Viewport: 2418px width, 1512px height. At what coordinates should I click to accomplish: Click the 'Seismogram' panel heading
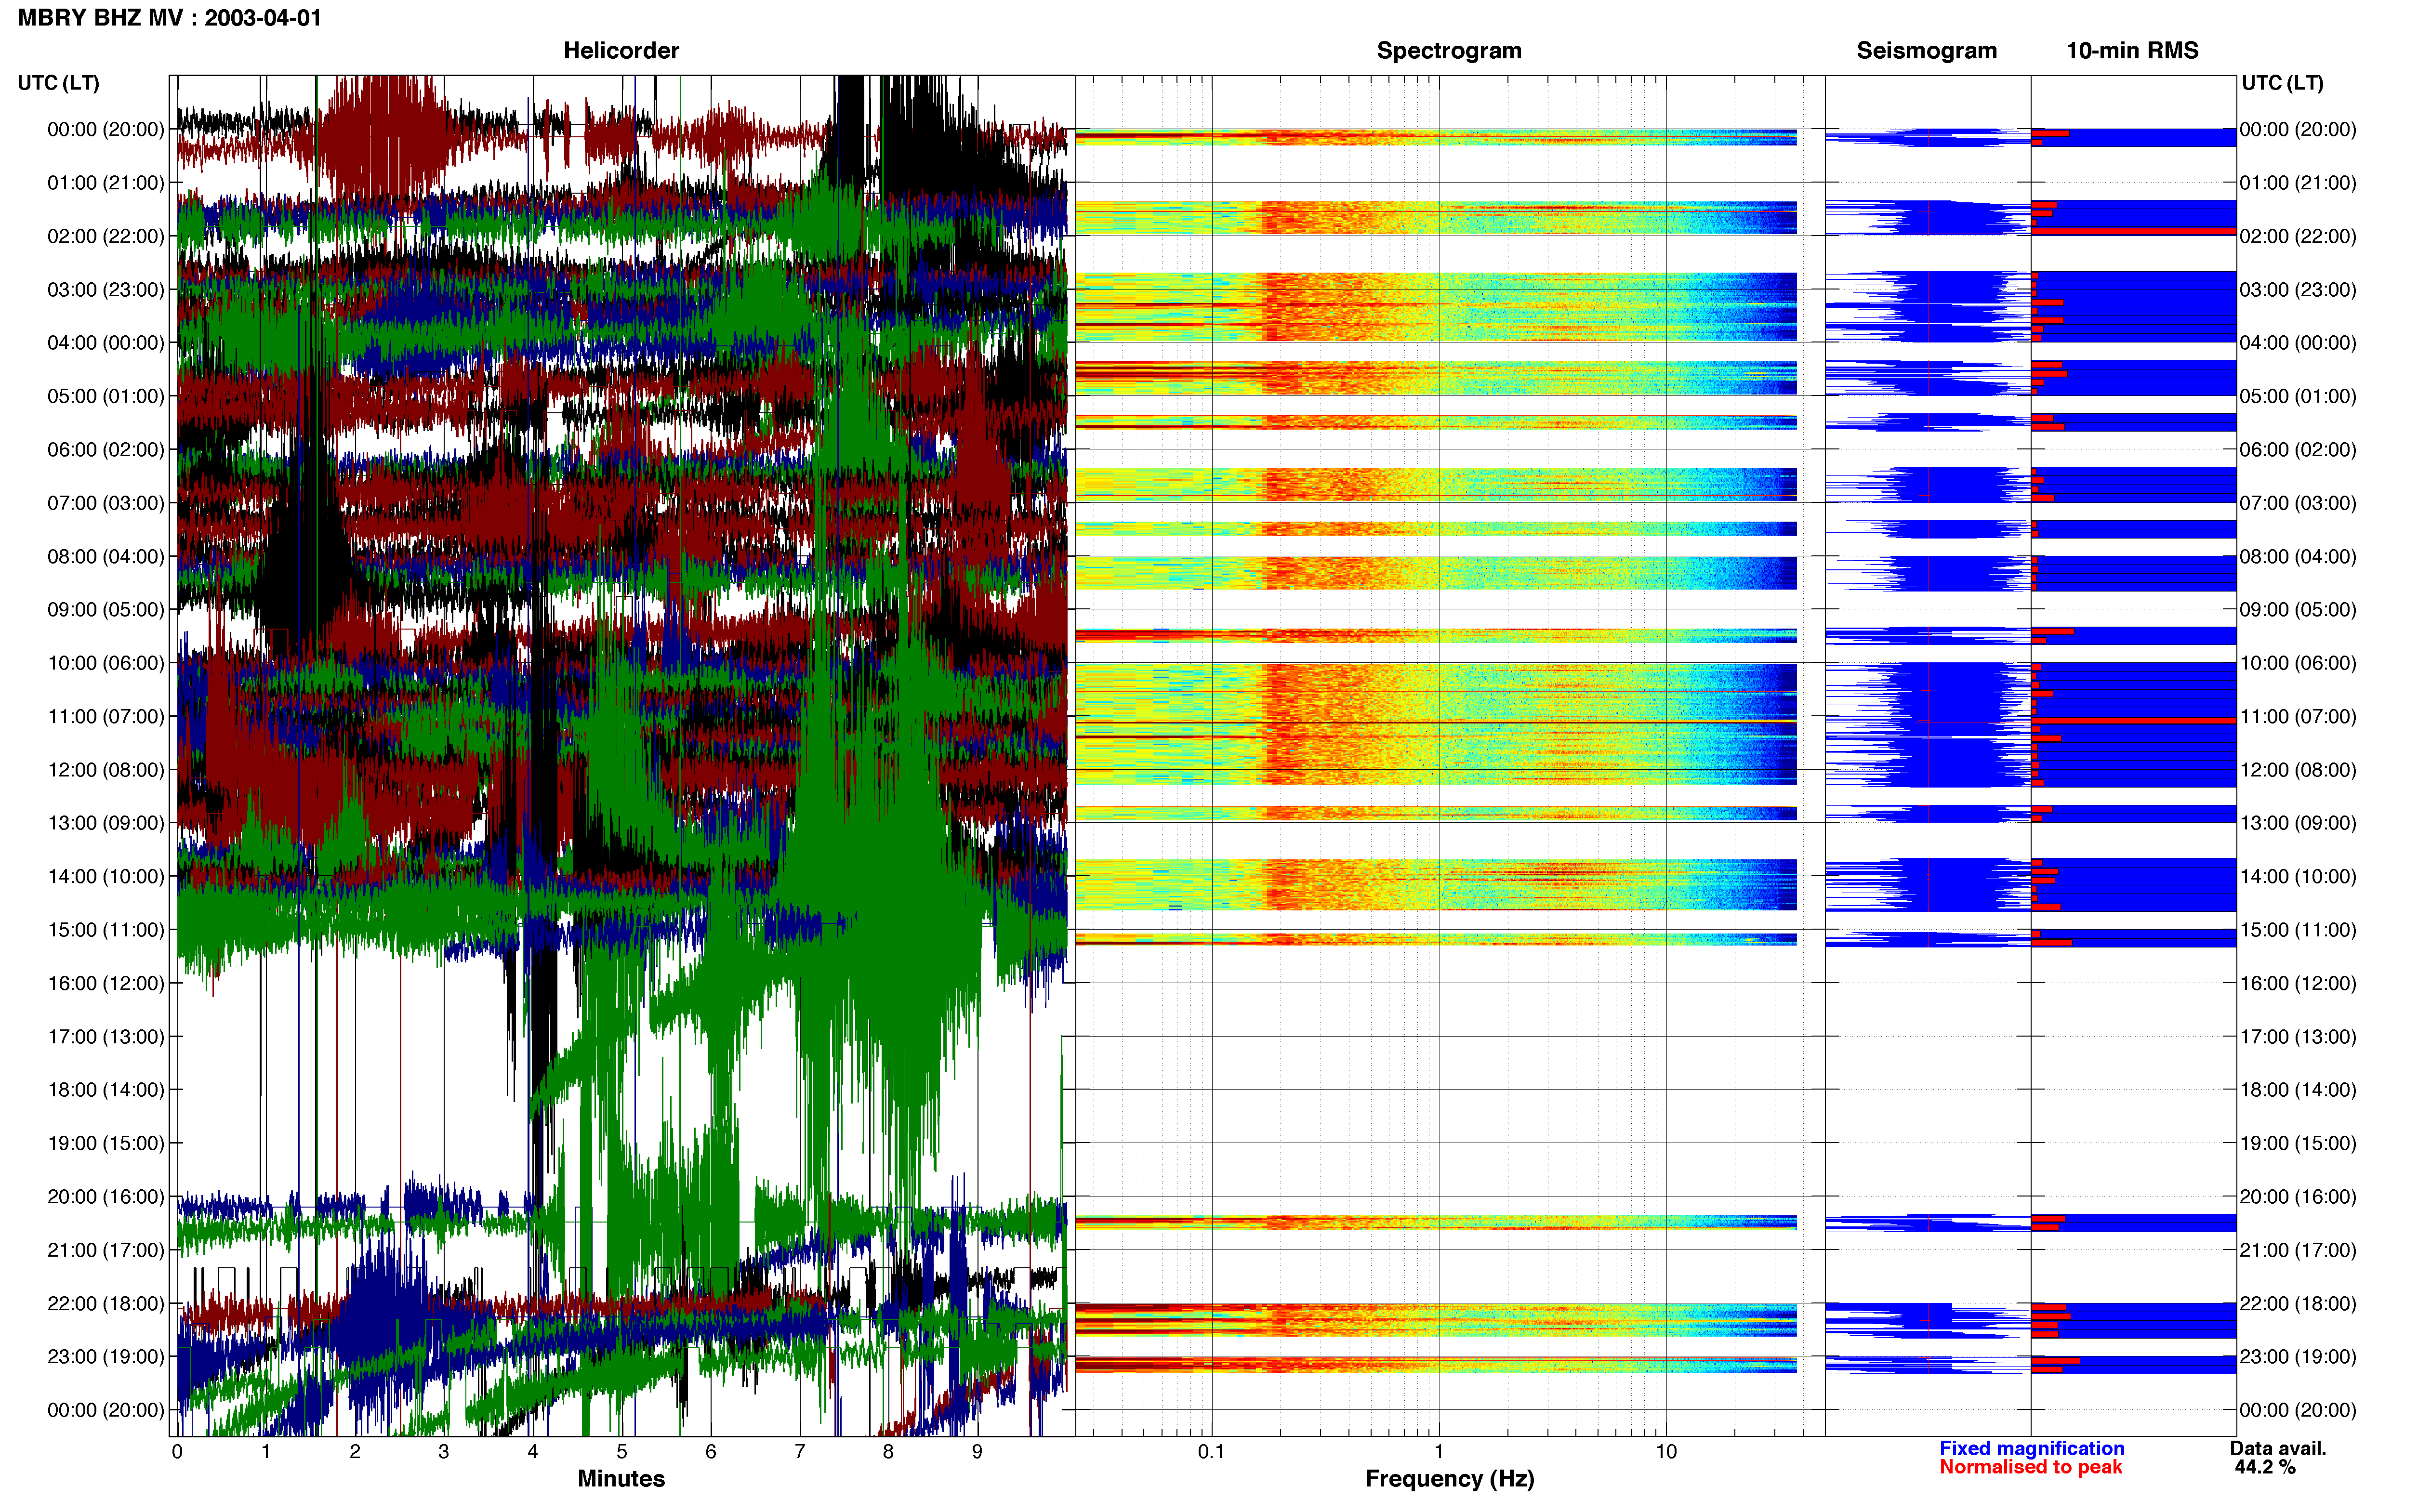pyautogui.click(x=1926, y=51)
